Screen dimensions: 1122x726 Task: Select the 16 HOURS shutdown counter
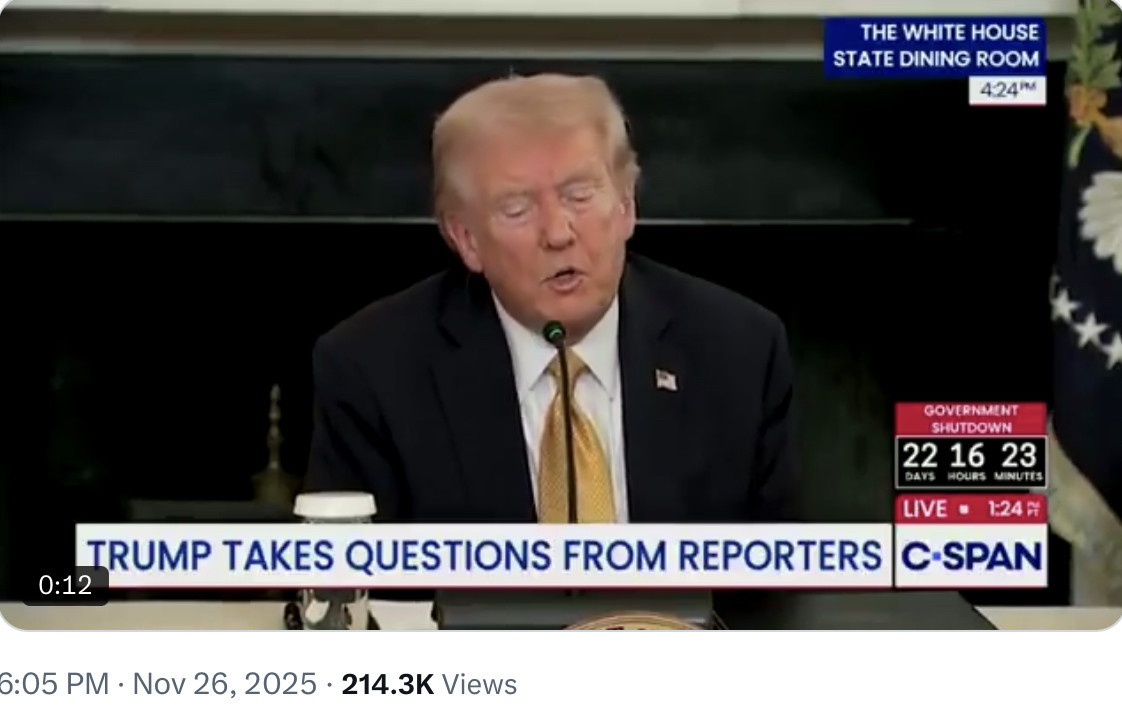967,462
